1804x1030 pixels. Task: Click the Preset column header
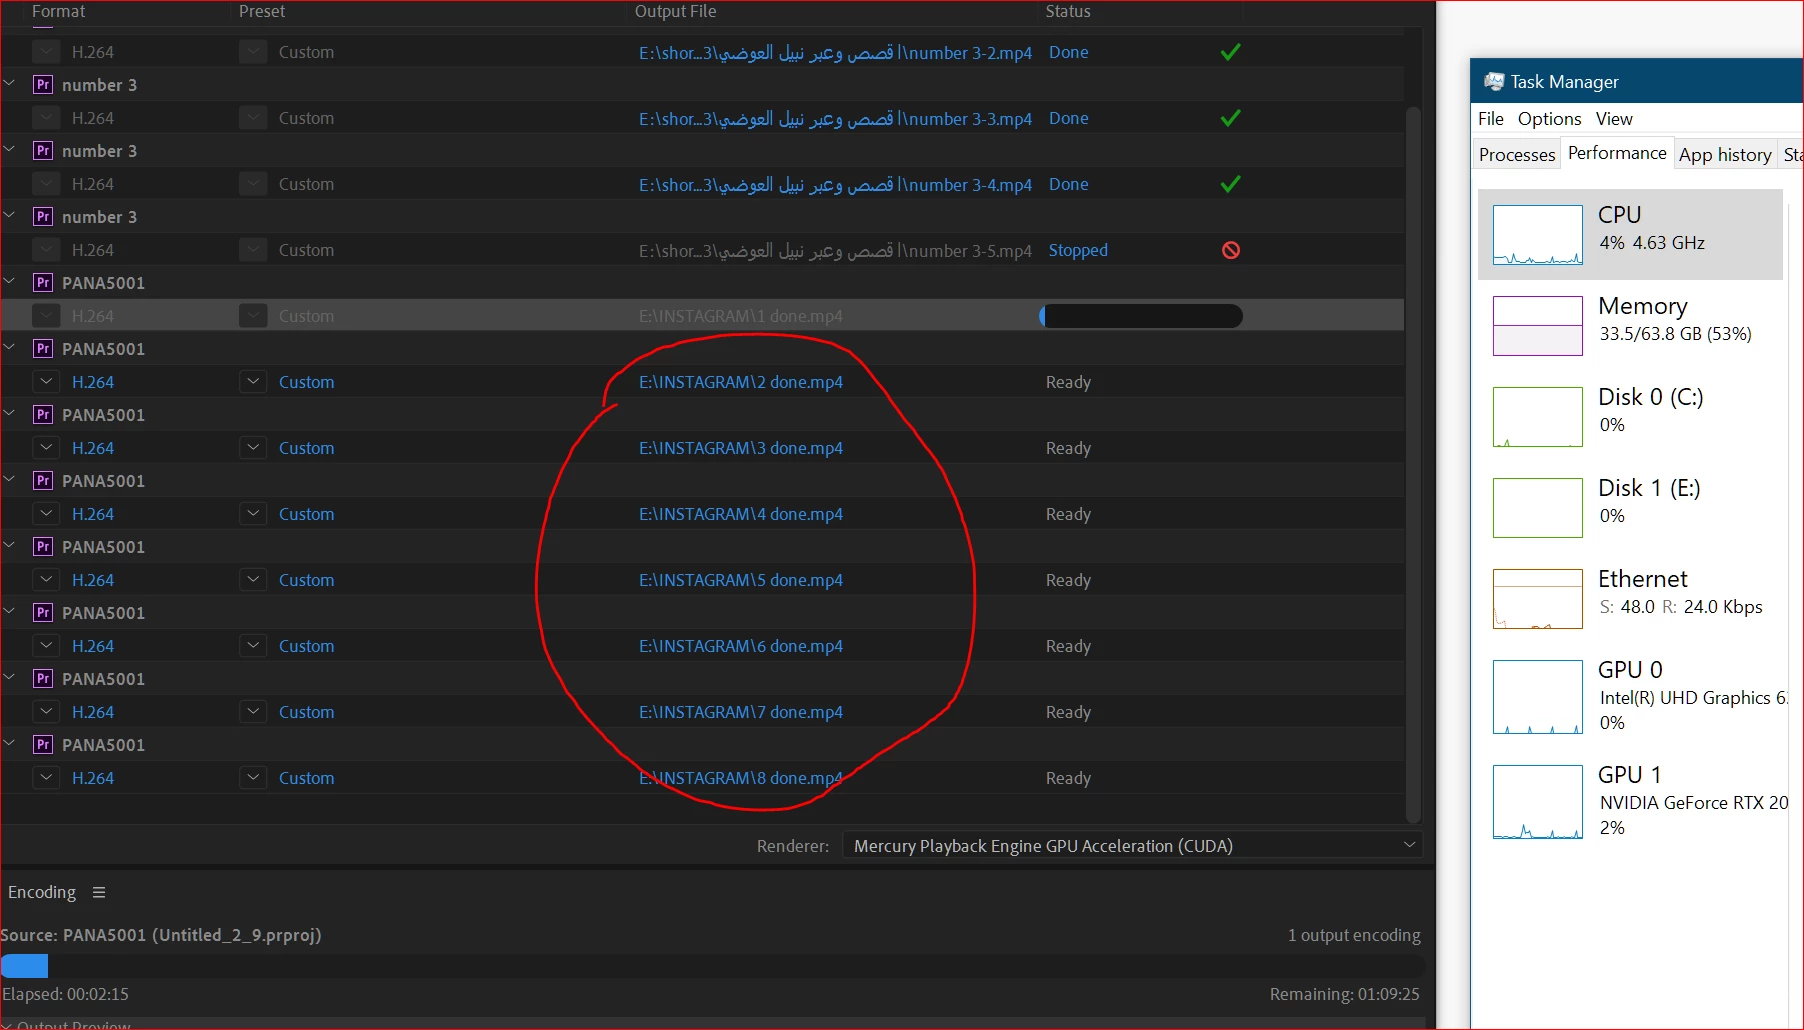coord(262,12)
